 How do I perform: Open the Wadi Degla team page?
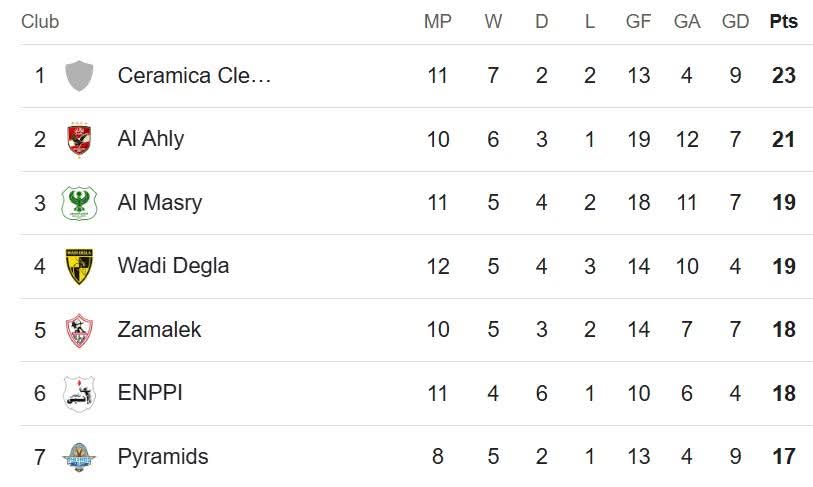(x=173, y=266)
